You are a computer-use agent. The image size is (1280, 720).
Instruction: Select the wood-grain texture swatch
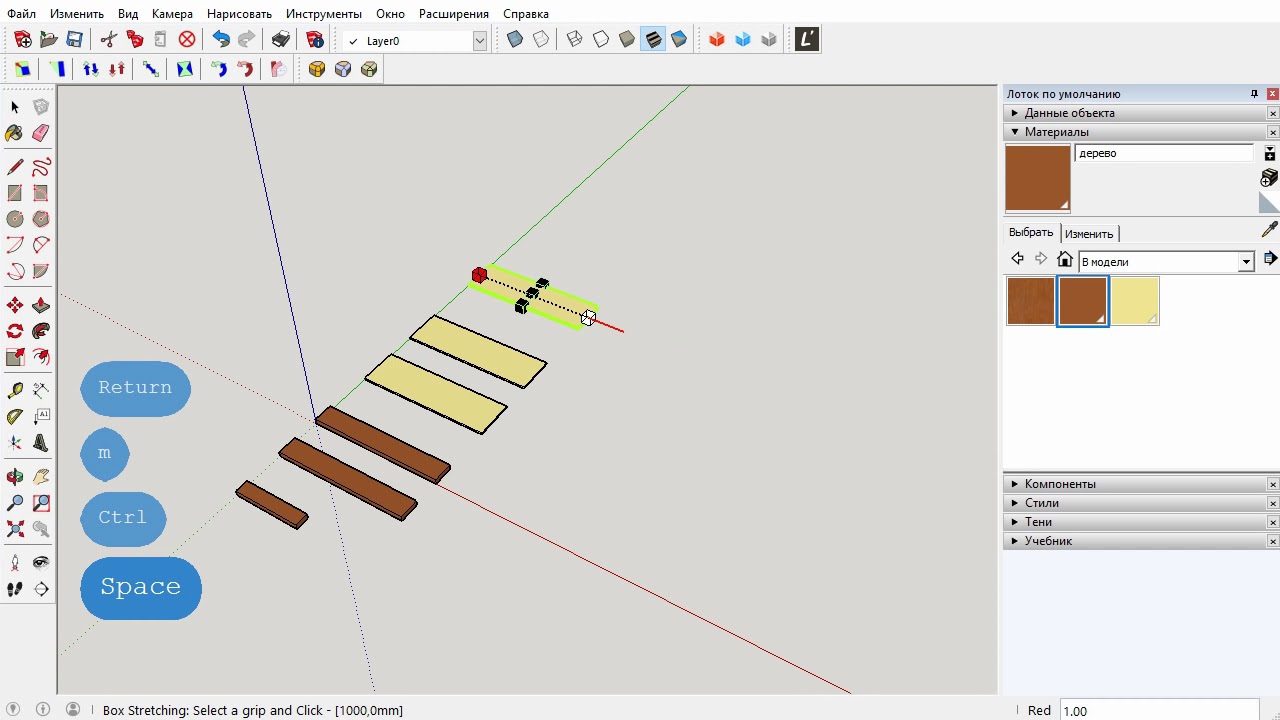pyautogui.click(x=1030, y=301)
